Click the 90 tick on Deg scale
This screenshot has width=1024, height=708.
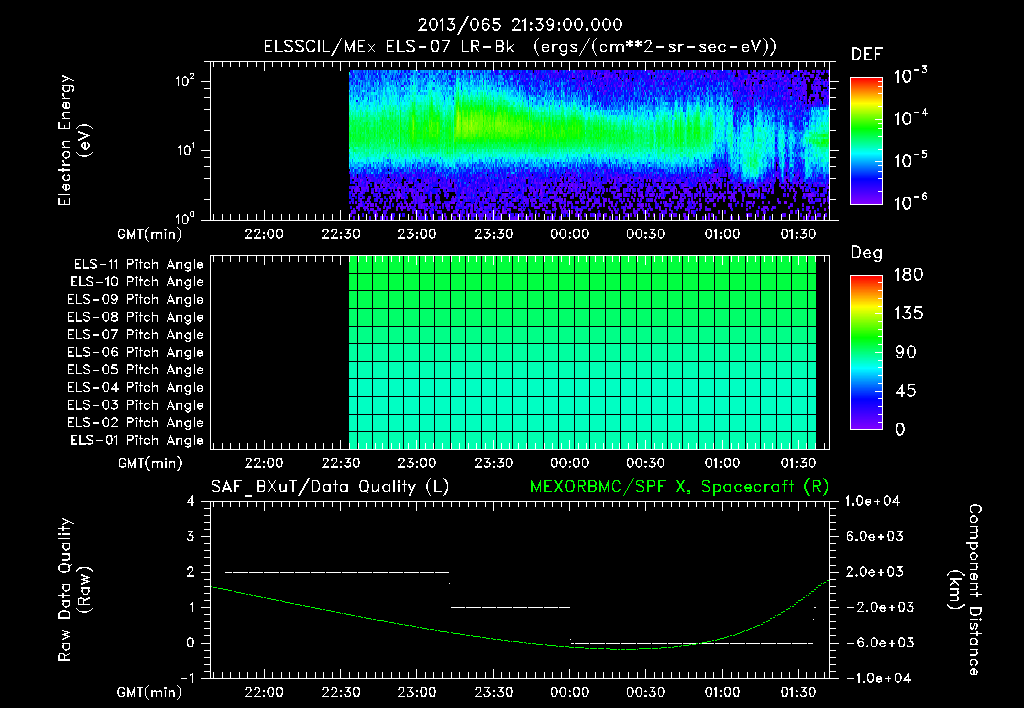click(905, 353)
